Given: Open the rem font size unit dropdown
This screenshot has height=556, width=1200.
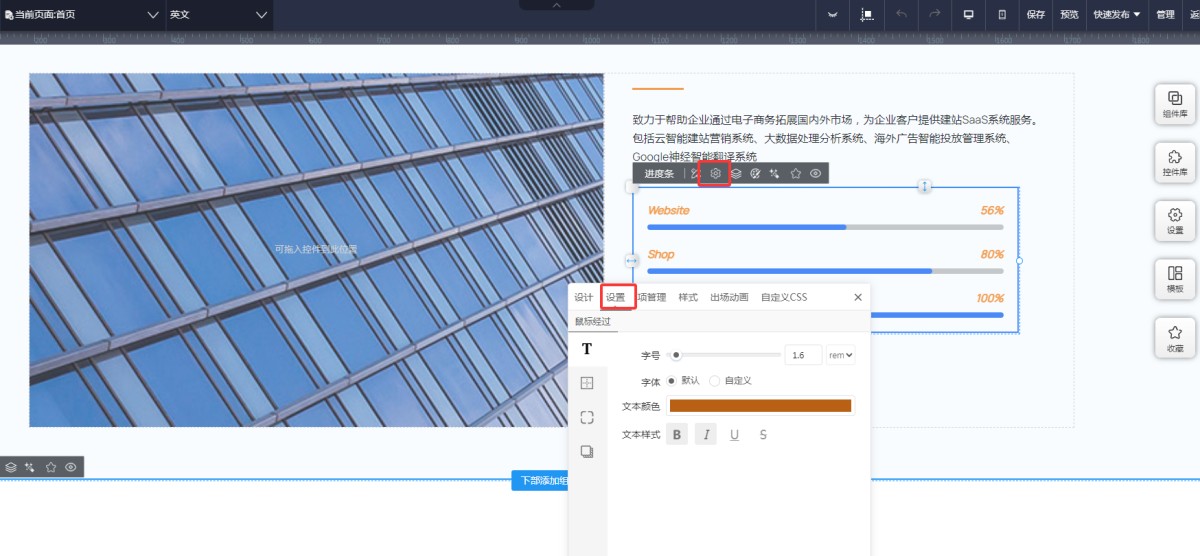Looking at the screenshot, I should pyautogui.click(x=840, y=355).
